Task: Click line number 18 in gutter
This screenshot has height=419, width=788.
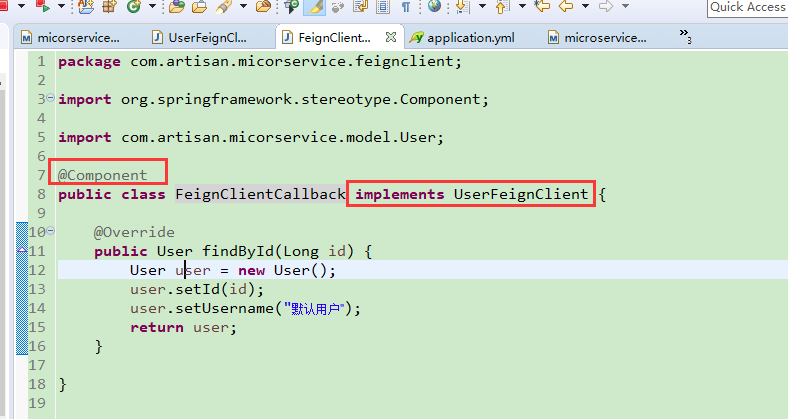Action: click(37, 384)
